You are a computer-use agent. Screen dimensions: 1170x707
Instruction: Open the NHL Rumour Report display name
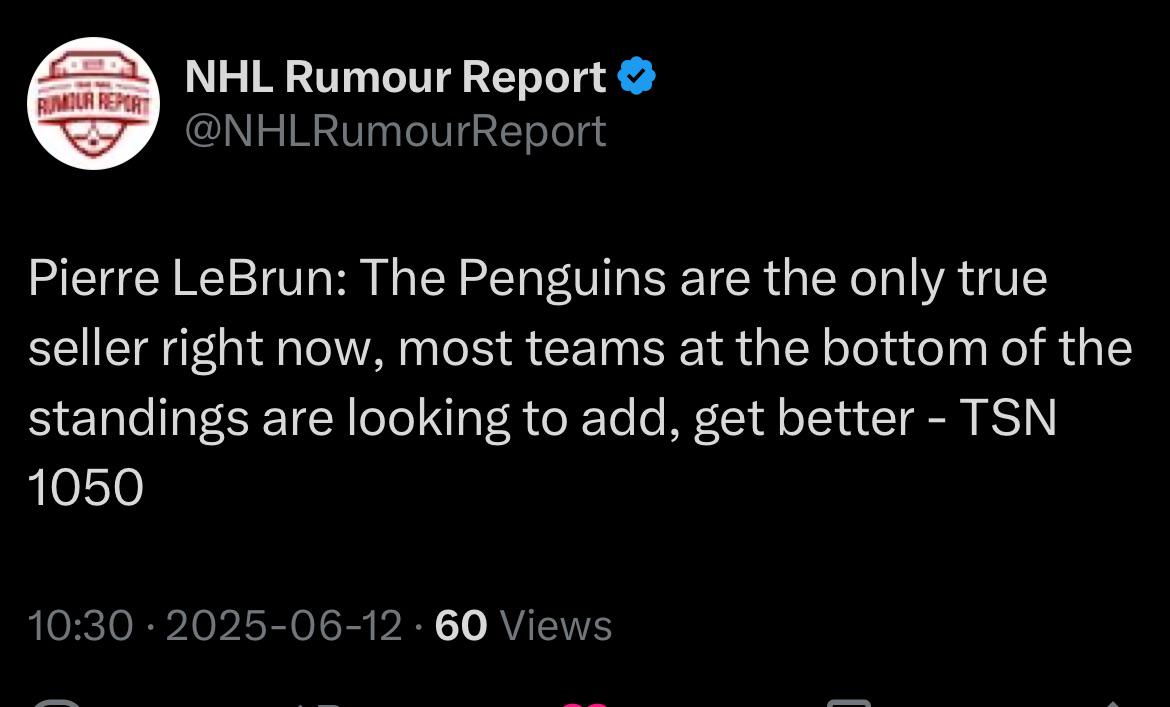(x=395, y=76)
